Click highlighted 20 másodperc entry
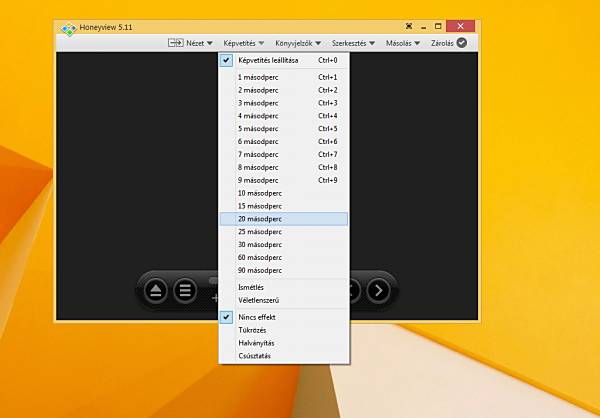Image resolution: width=600 pixels, height=418 pixels. (284, 219)
